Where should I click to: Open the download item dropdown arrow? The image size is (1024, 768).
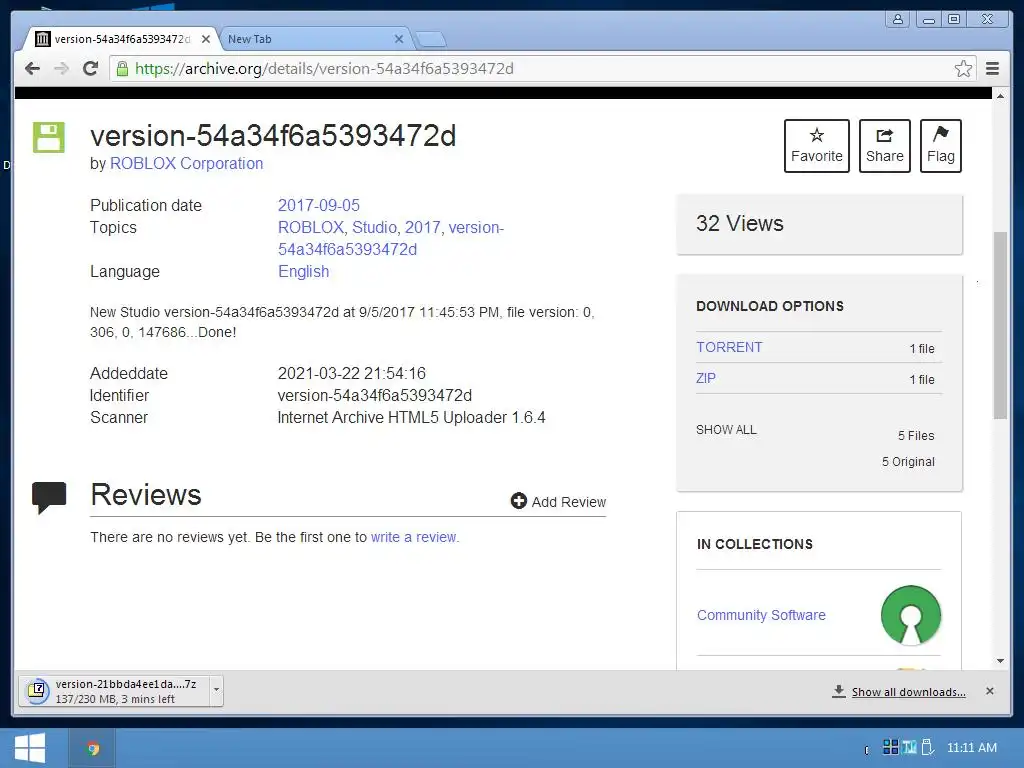coord(216,690)
